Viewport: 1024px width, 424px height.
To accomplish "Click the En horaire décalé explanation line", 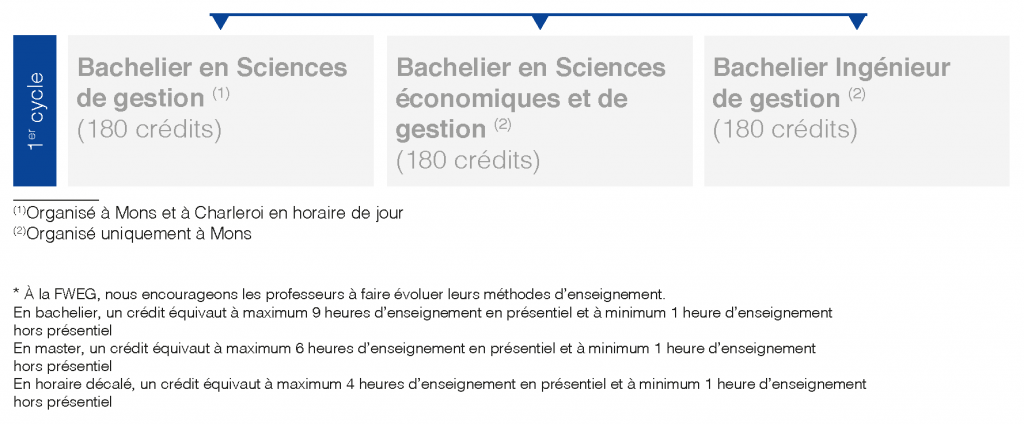I will [x=440, y=393].
